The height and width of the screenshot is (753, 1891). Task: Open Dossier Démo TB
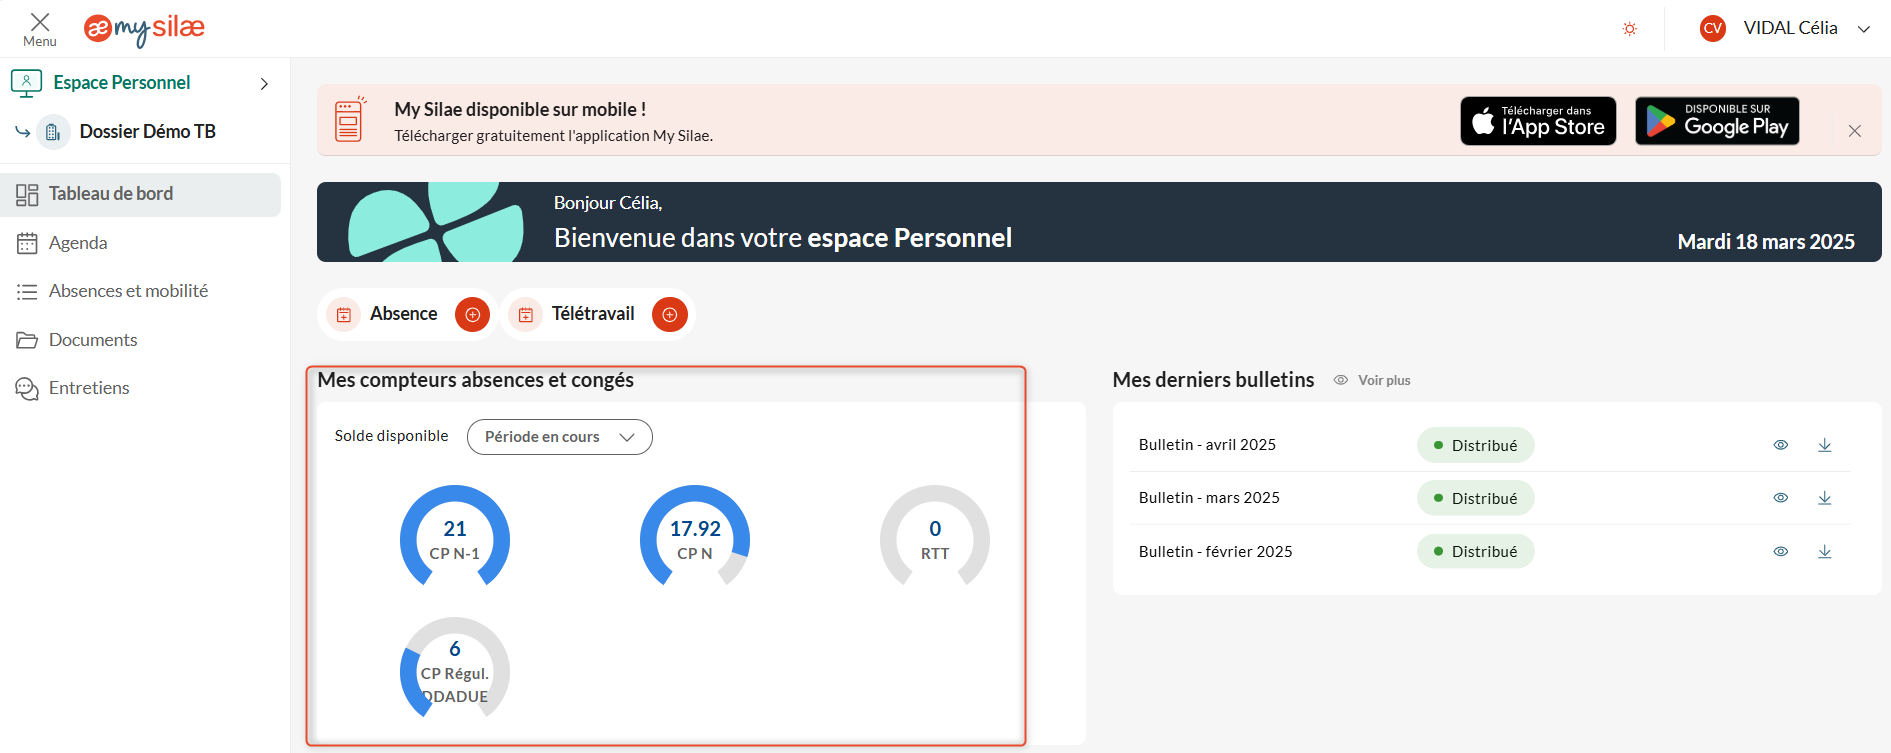tap(147, 131)
